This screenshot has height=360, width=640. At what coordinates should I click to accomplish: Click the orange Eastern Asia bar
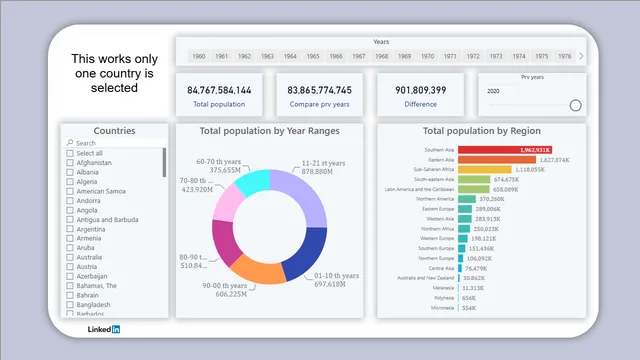[x=497, y=160]
